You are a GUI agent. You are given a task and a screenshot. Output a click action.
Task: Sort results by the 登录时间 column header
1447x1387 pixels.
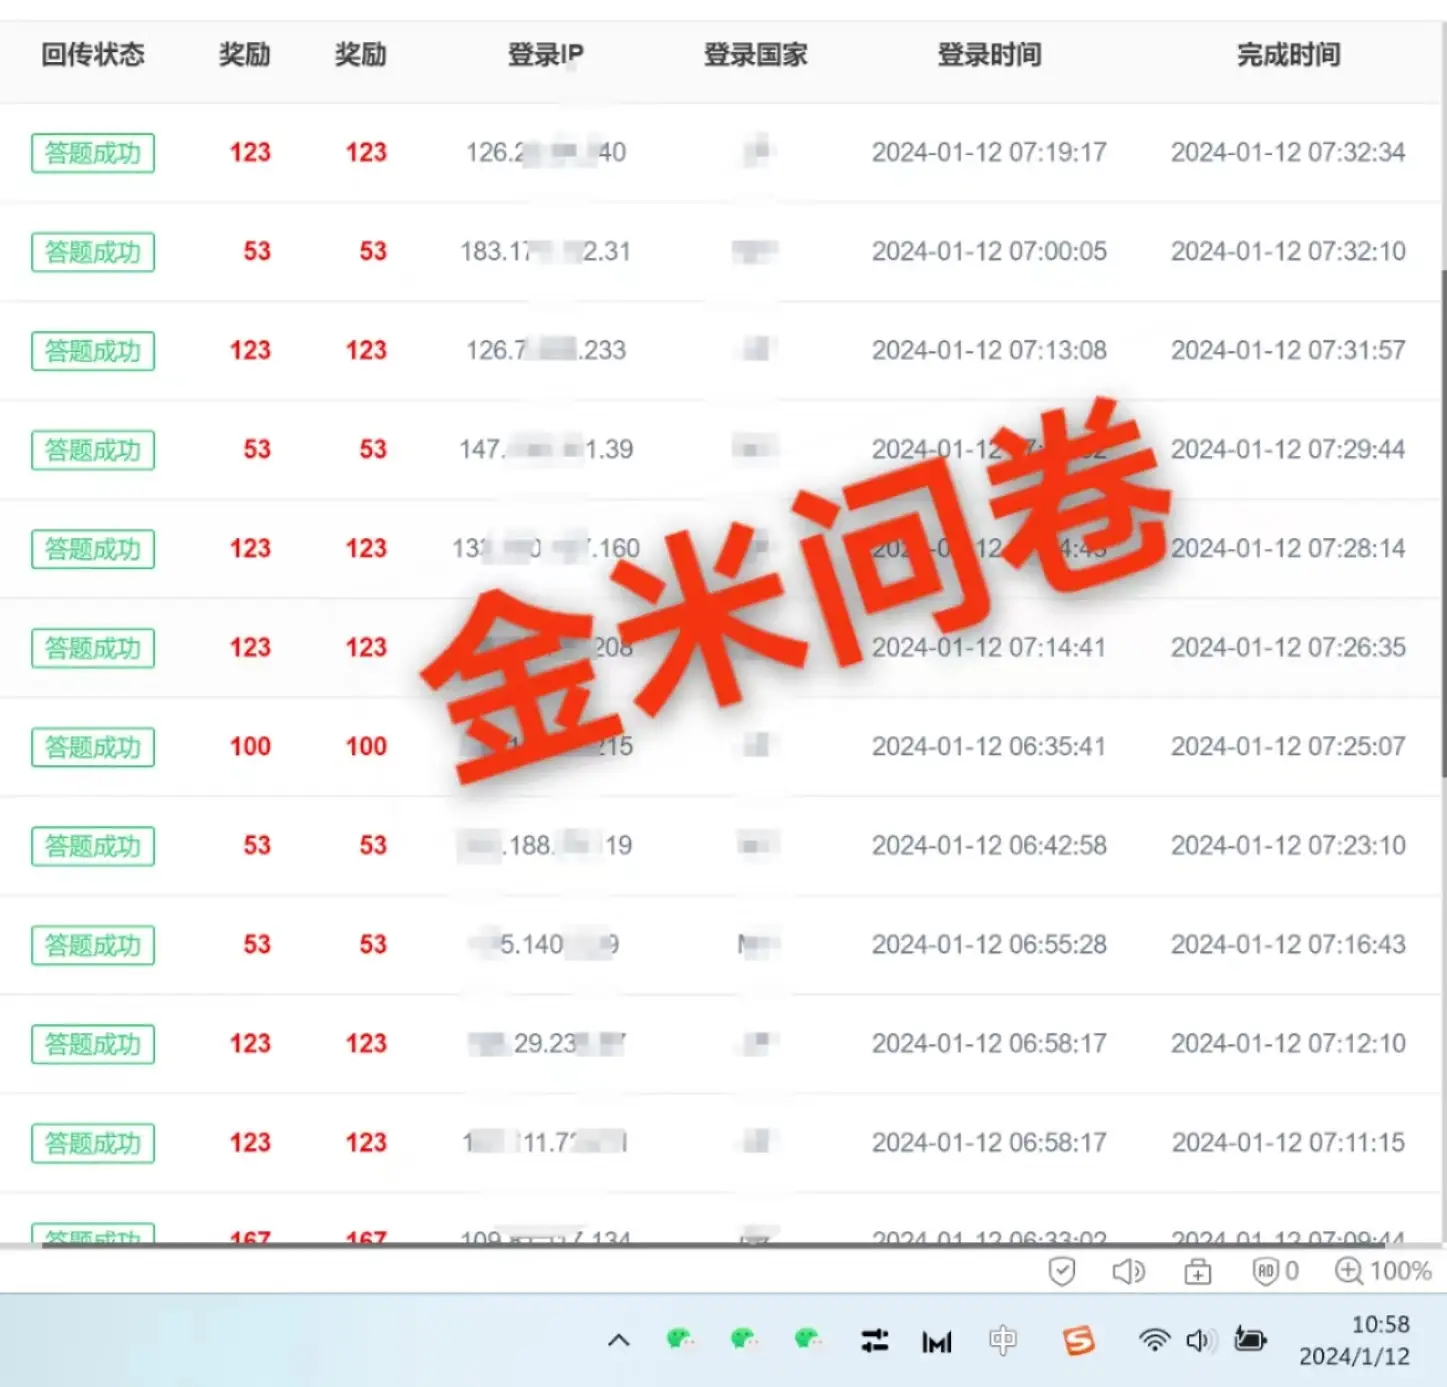(x=989, y=55)
